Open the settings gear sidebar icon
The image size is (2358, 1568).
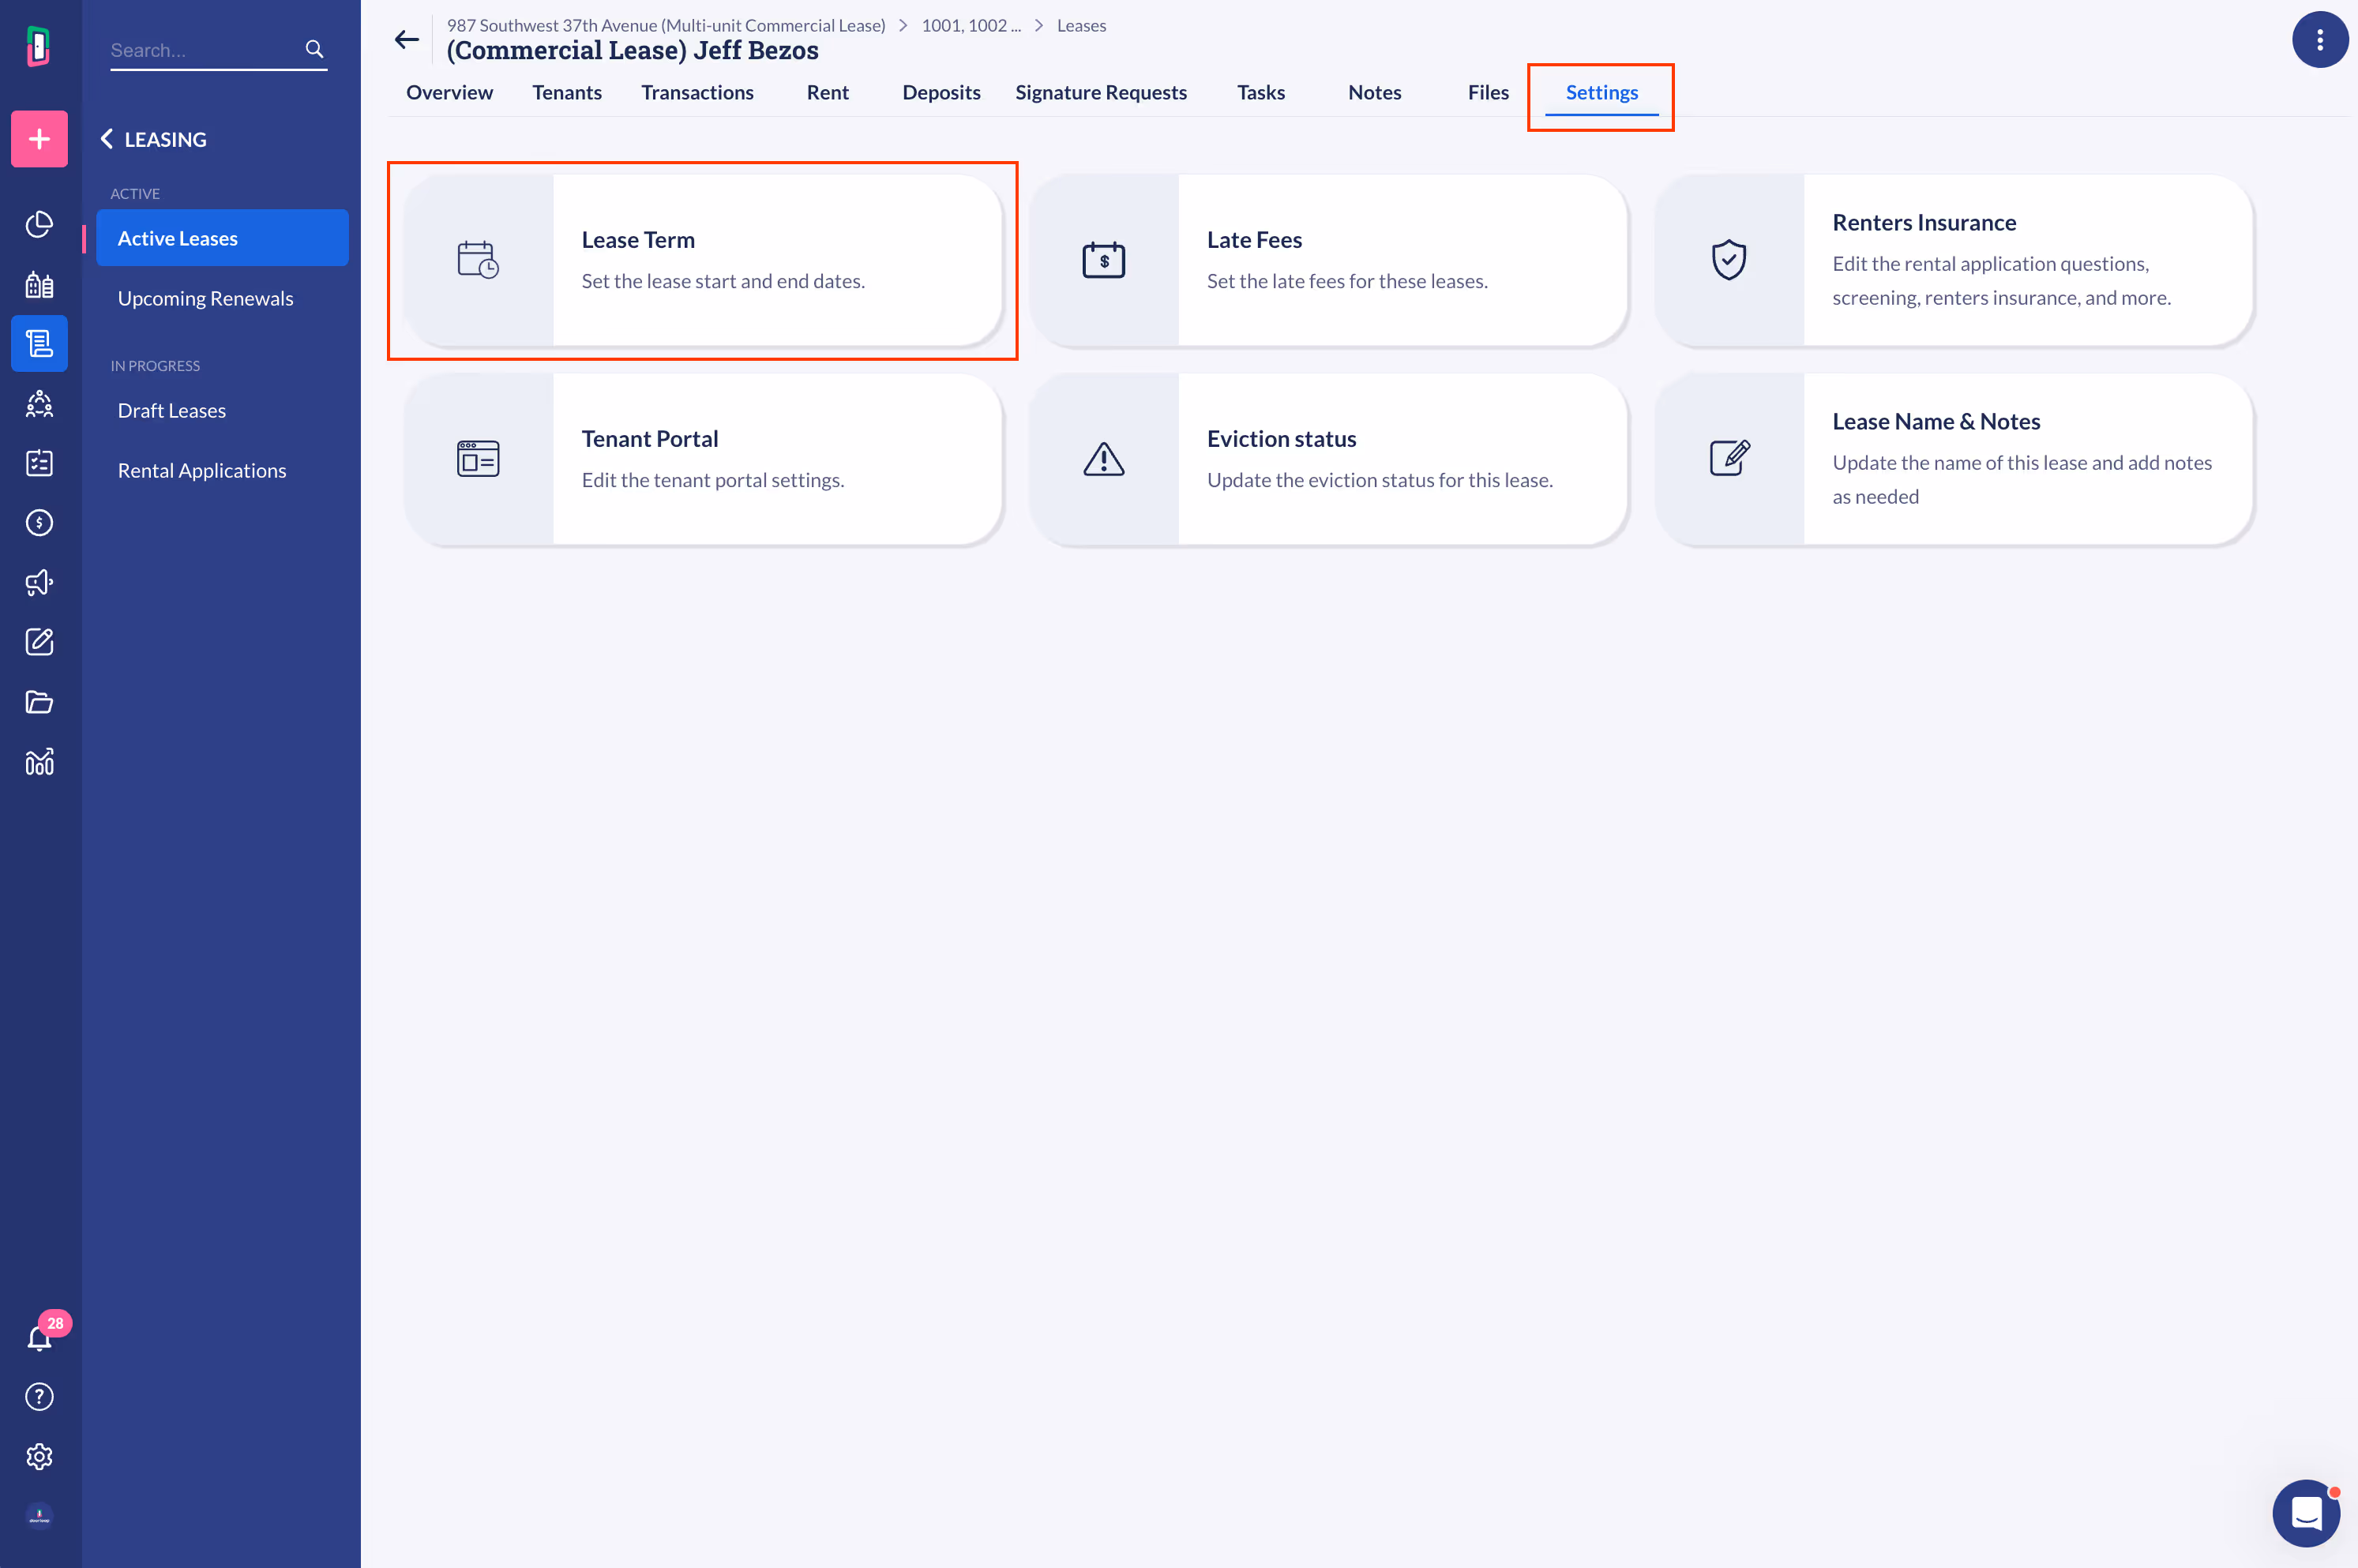click(39, 1457)
